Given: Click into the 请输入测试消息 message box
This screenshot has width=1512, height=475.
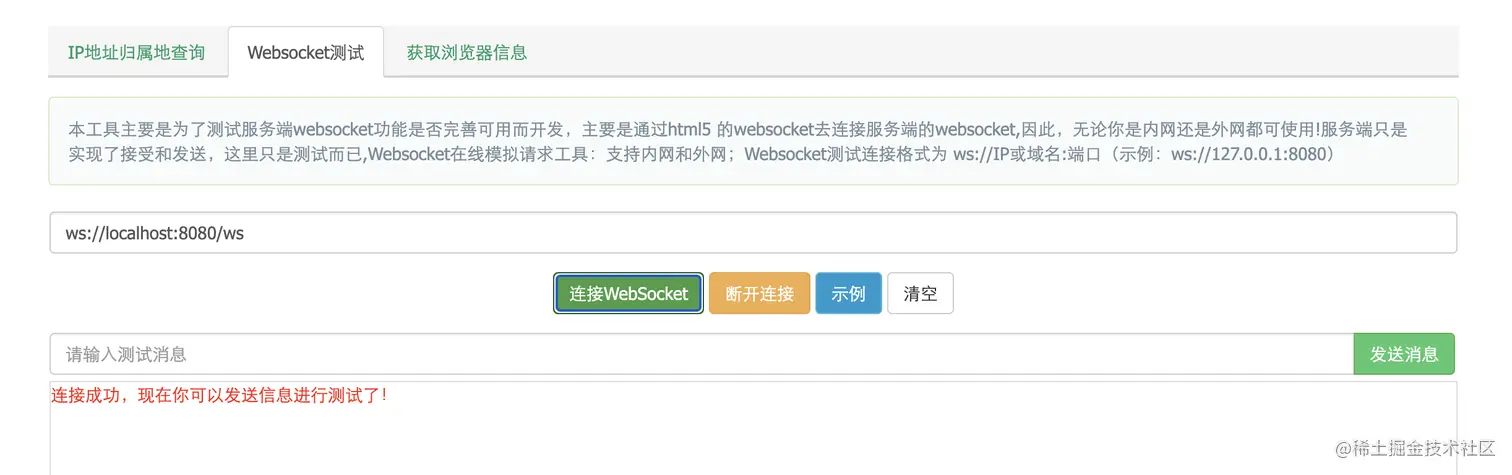Looking at the screenshot, I should (701, 354).
